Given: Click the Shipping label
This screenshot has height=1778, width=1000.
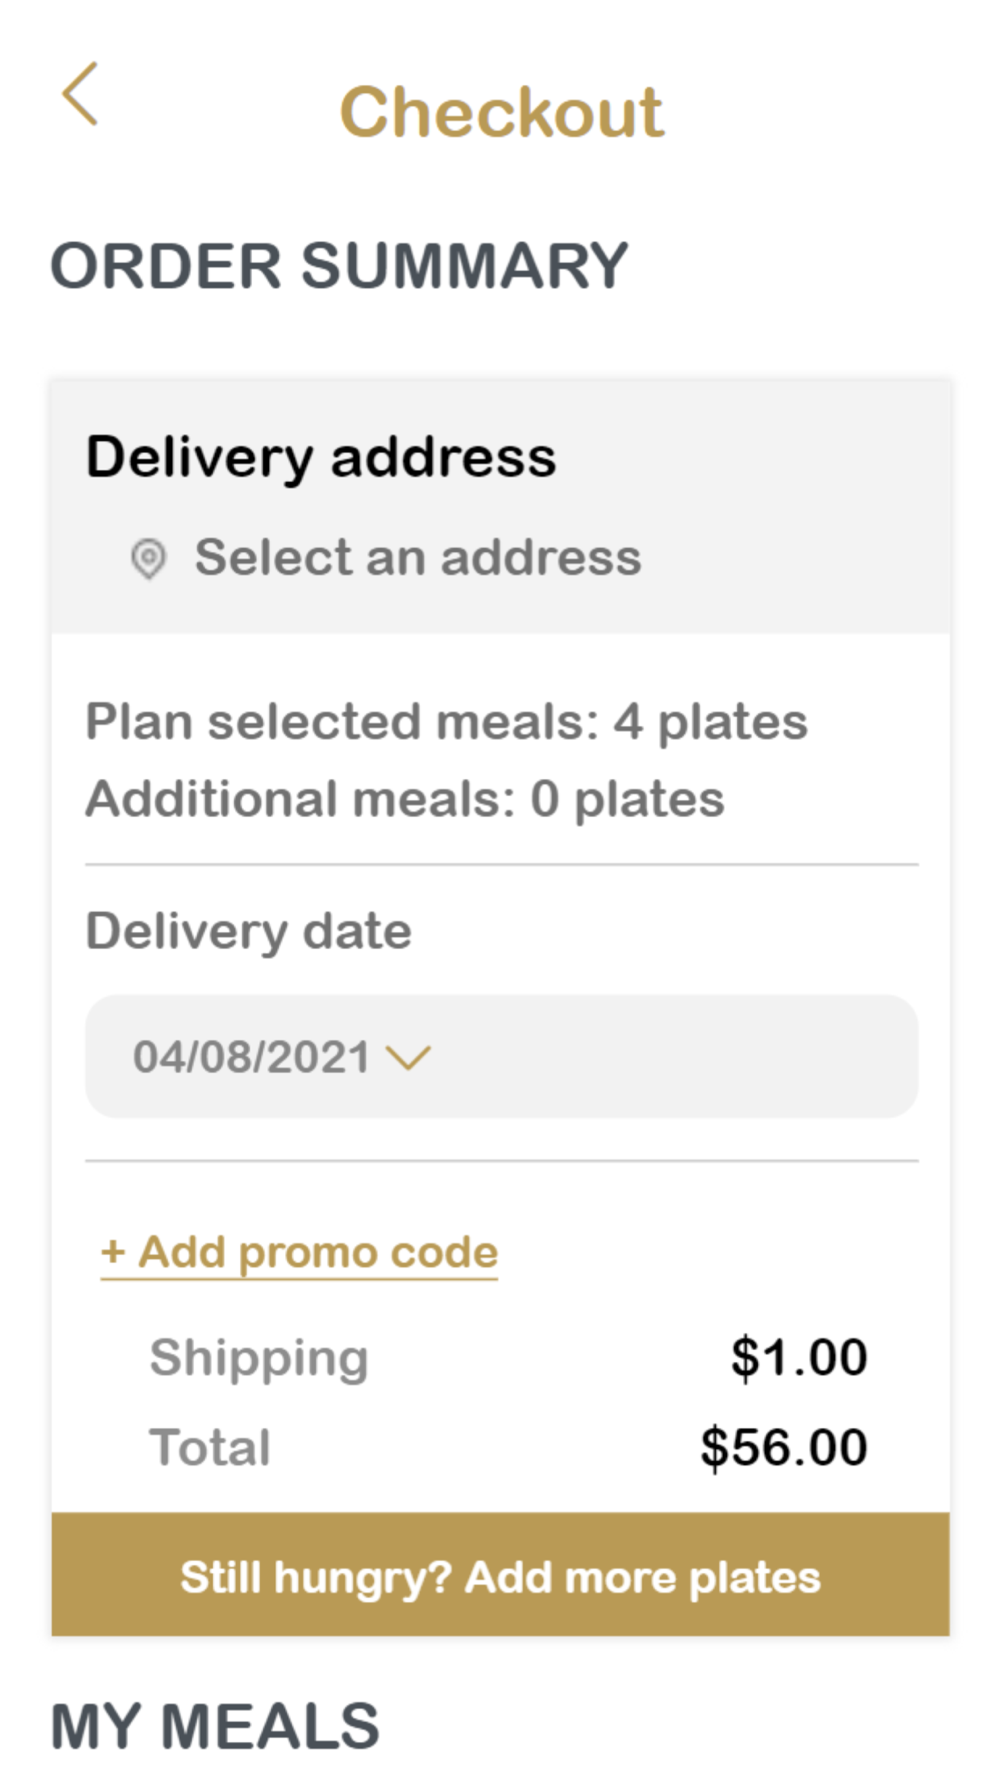Looking at the screenshot, I should click(x=259, y=1358).
